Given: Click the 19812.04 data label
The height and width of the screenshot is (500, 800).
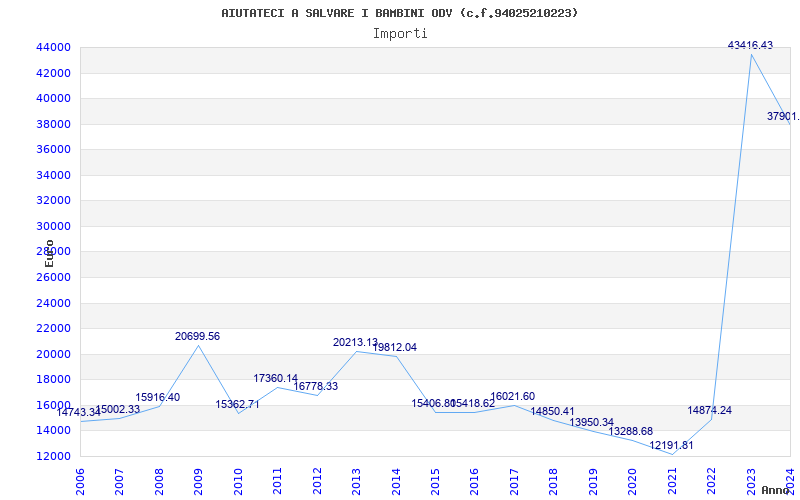Looking at the screenshot, I should tap(395, 347).
